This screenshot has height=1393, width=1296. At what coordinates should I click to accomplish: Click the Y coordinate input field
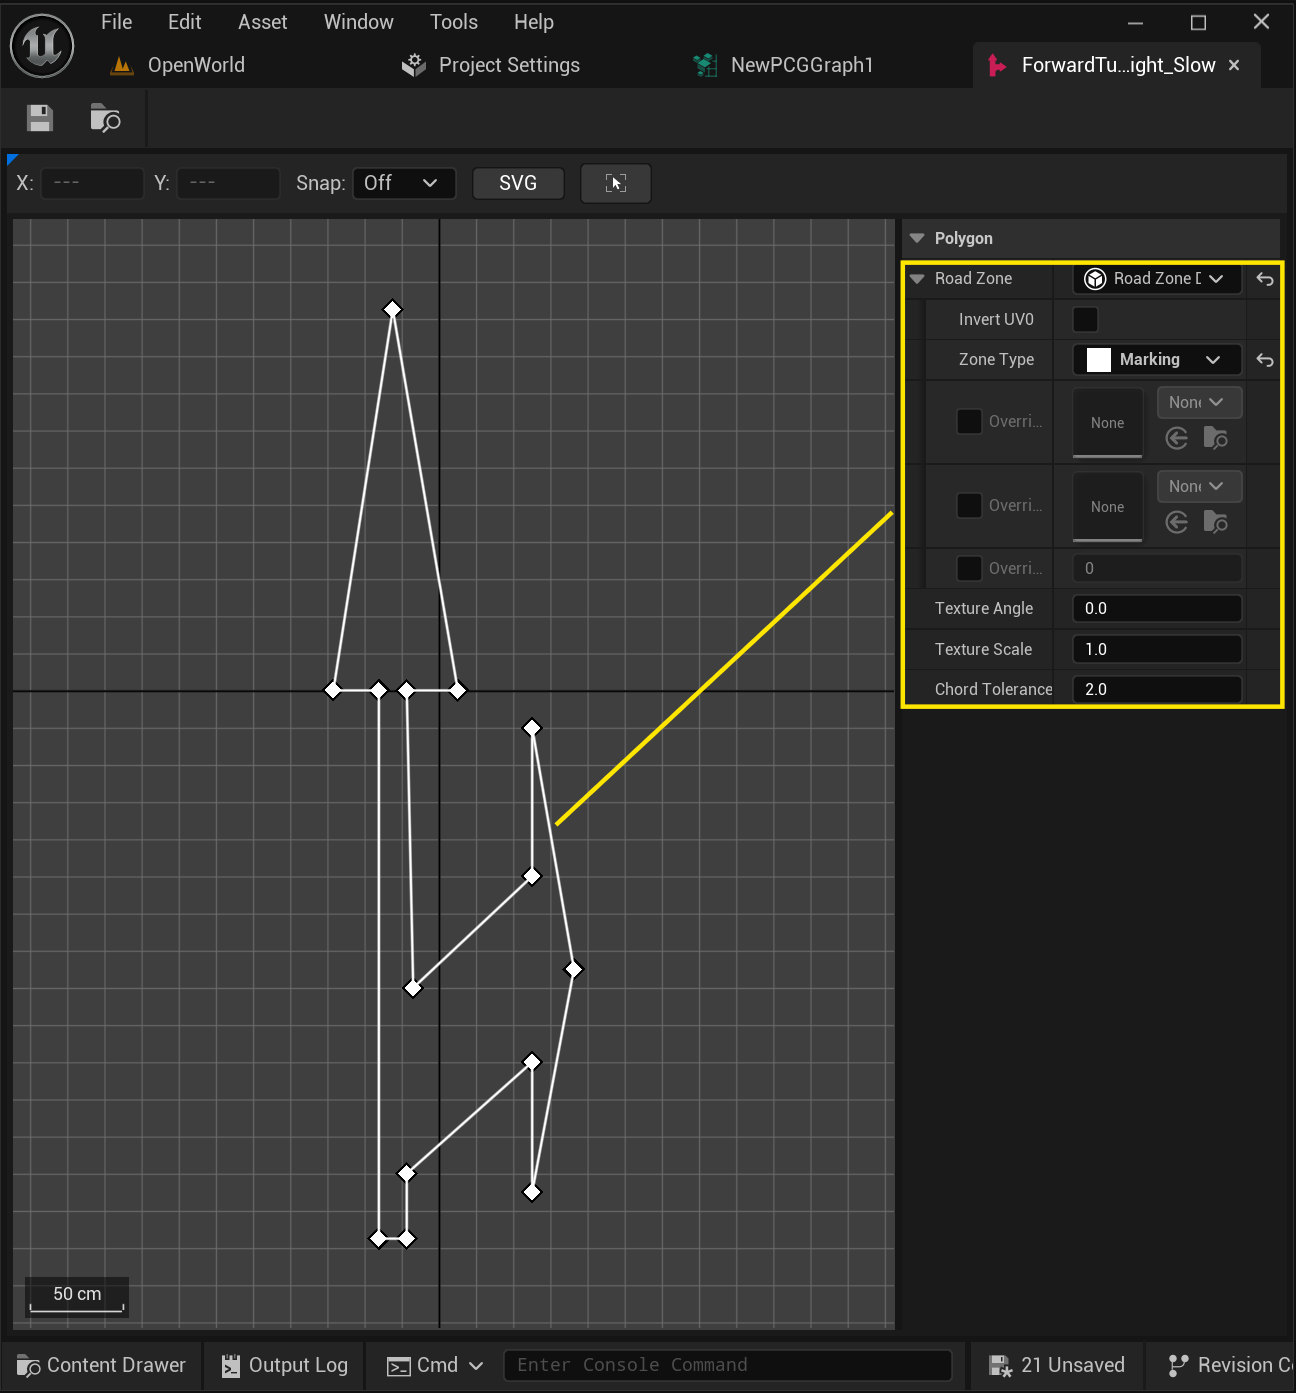tap(228, 183)
